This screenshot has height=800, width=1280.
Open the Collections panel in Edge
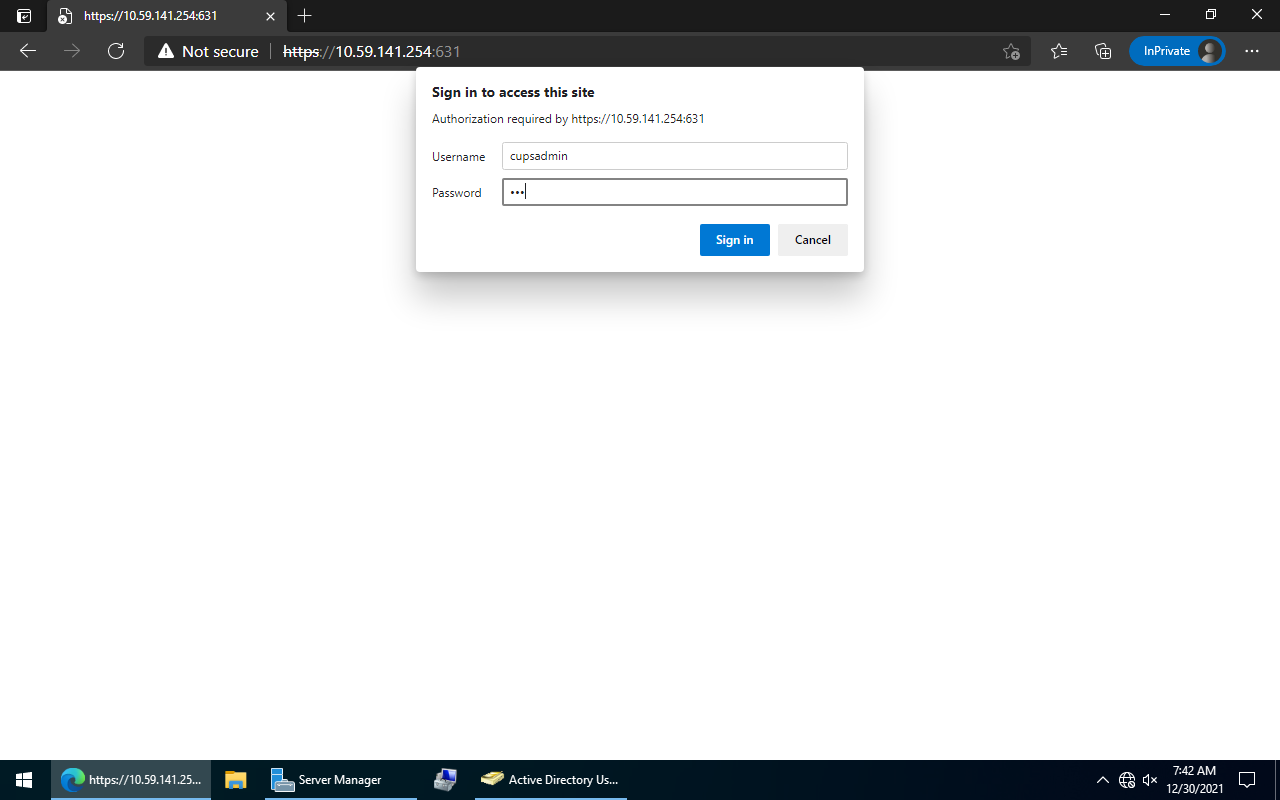[x=1101, y=50]
